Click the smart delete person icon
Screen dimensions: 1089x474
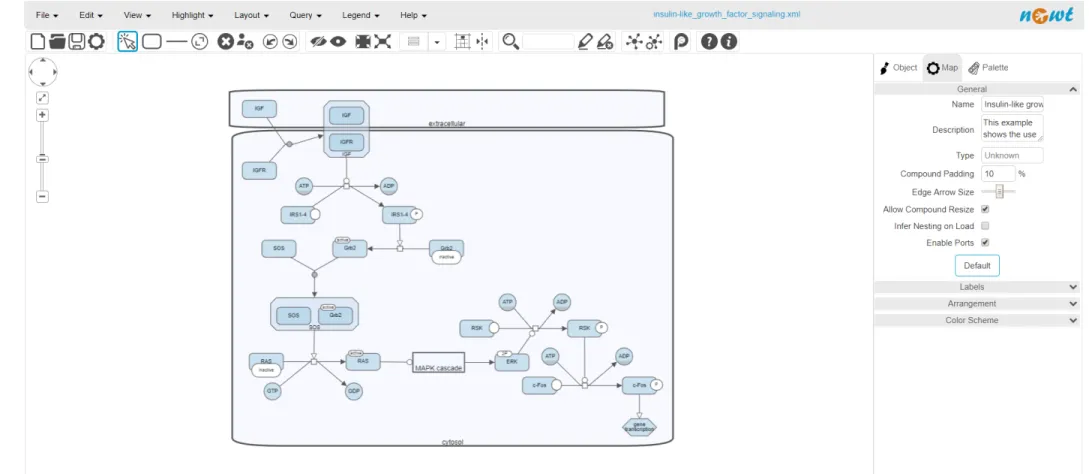(244, 42)
